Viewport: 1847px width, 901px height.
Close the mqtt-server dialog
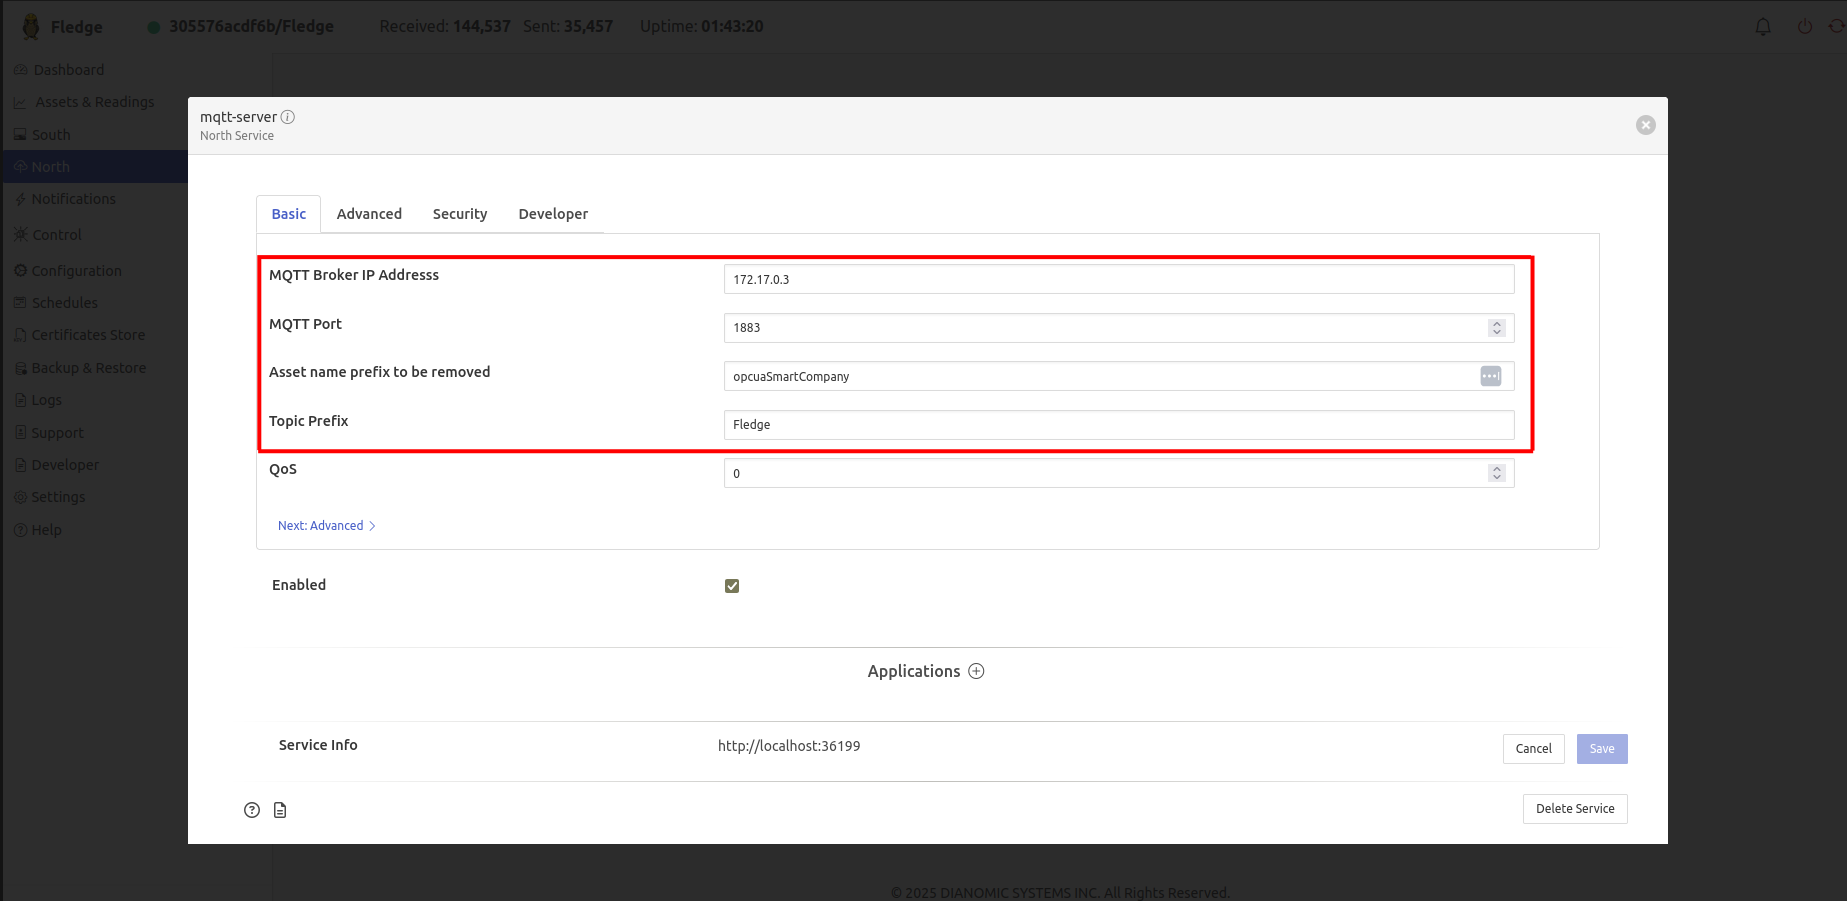pyautogui.click(x=1645, y=125)
